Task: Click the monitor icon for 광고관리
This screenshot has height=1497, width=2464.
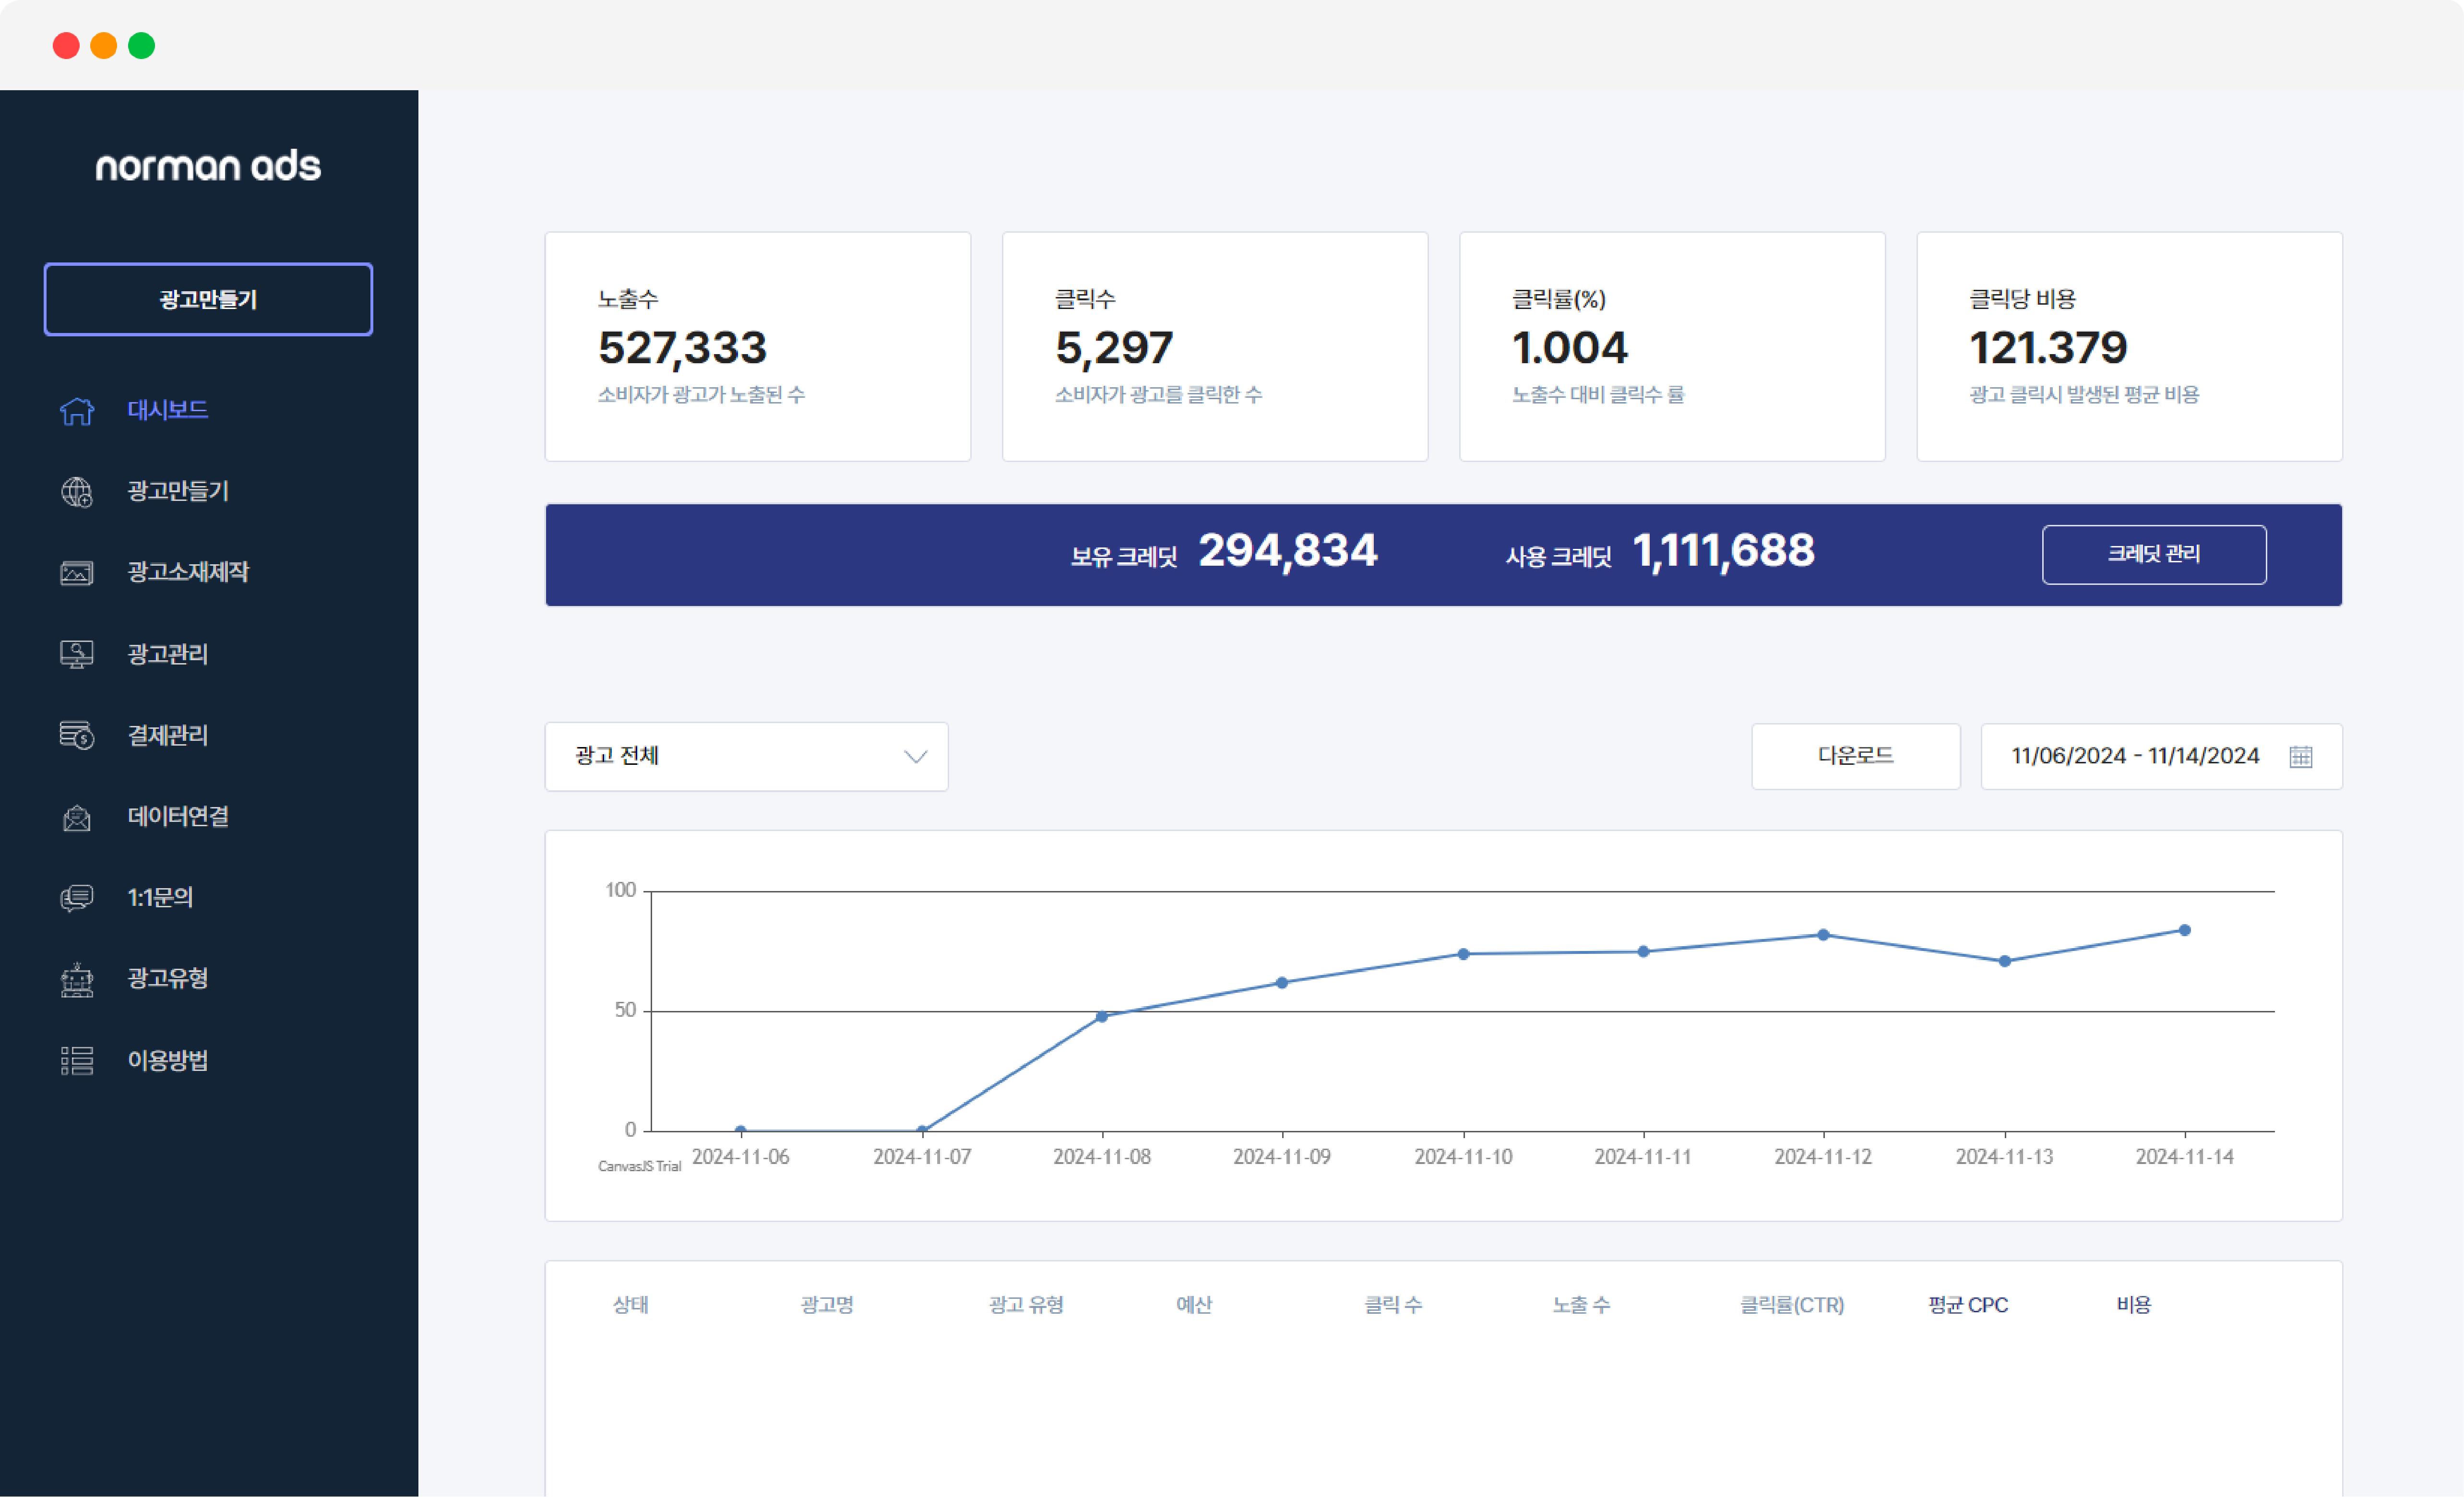Action: [77, 654]
